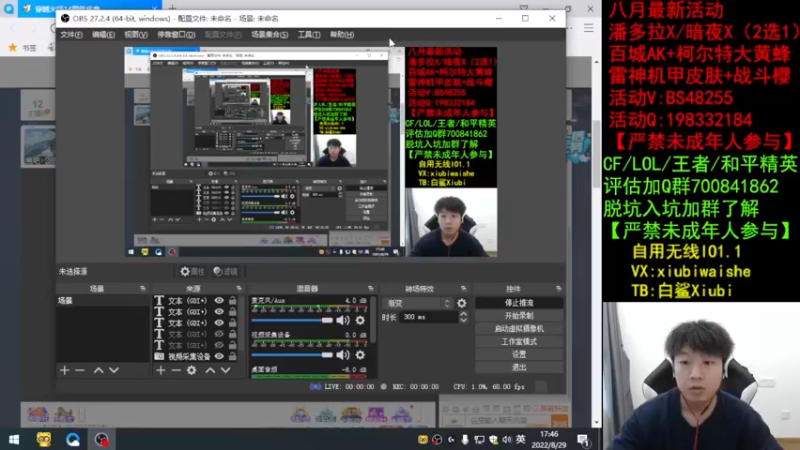Mute the 麦克风/Aux audio channel
800x450 pixels.
pos(343,320)
